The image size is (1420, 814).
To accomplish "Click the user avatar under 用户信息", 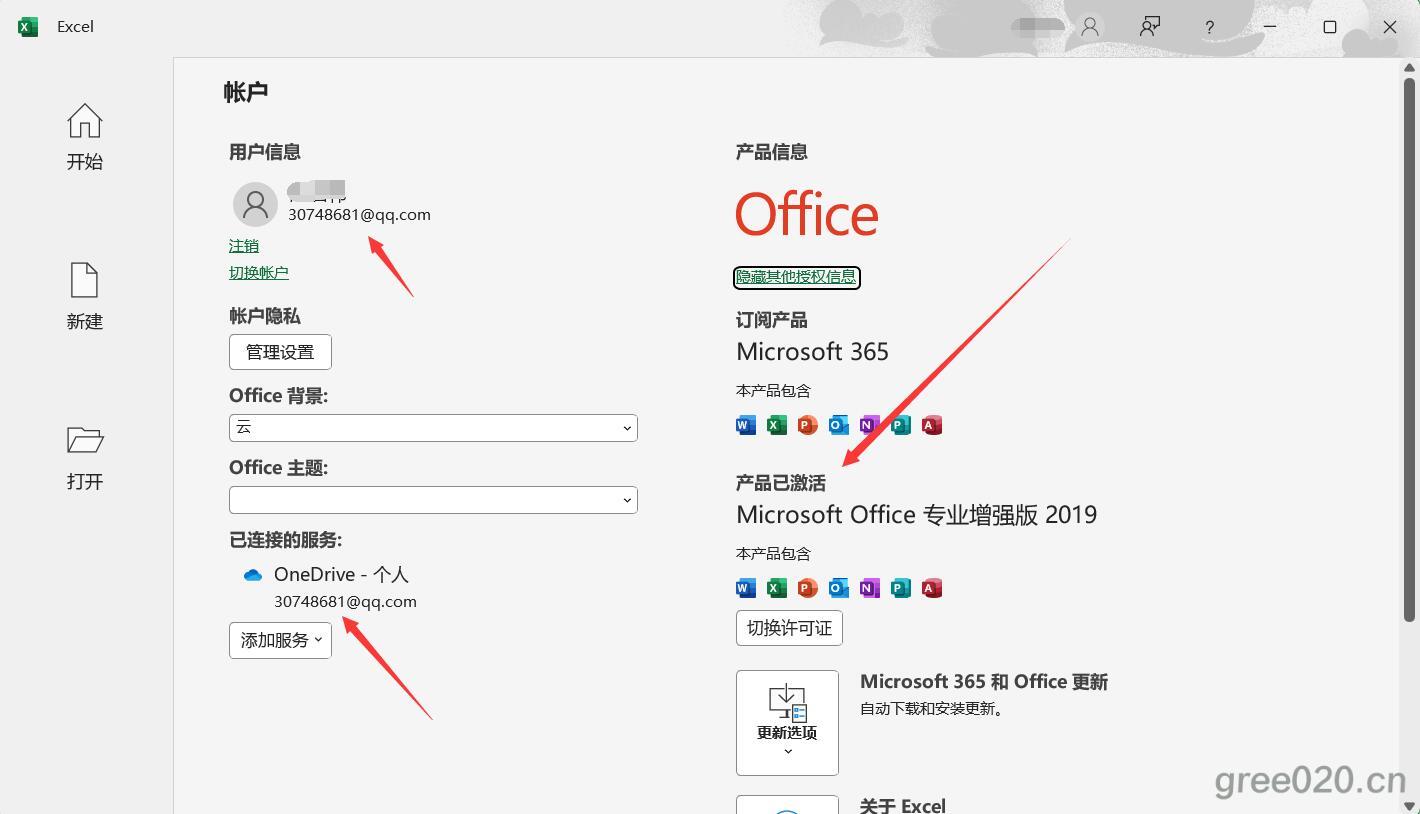I will tap(255, 204).
